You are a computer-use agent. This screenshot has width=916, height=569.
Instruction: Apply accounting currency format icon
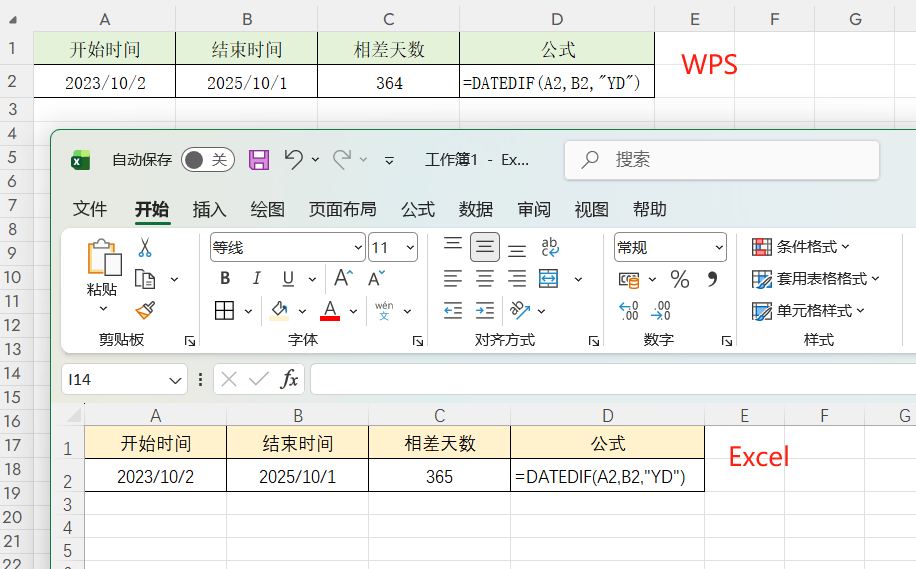pos(629,280)
